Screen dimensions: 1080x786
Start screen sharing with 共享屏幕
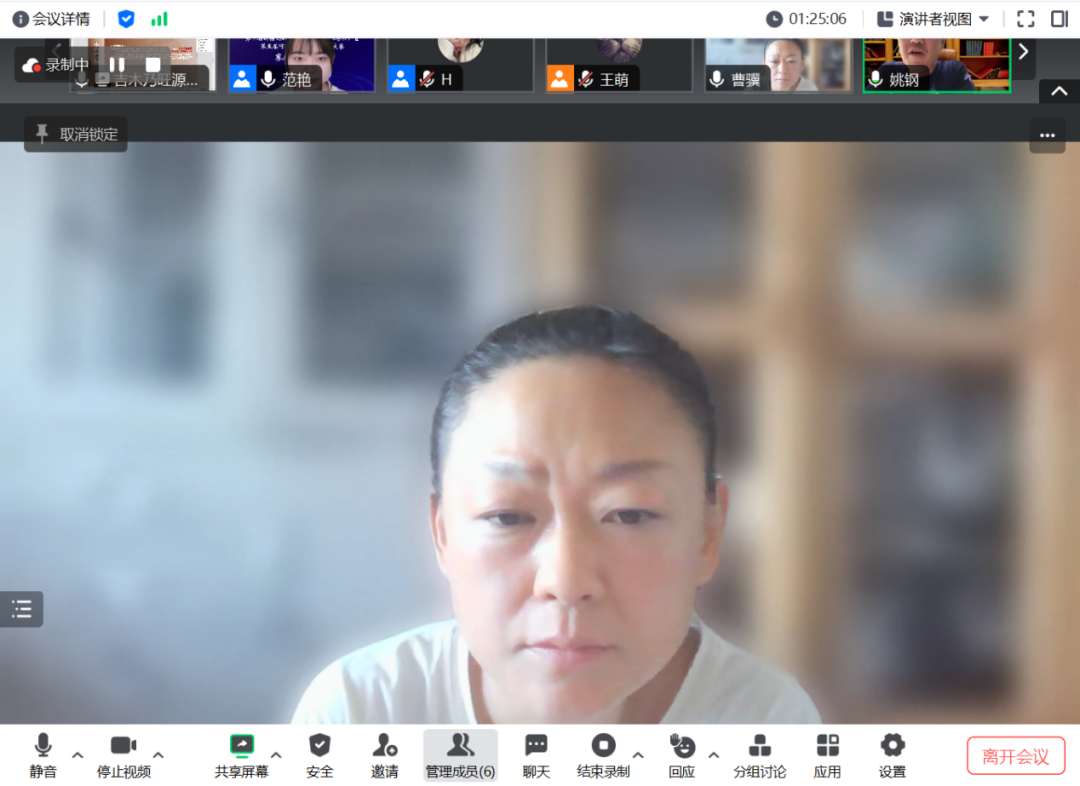point(241,755)
